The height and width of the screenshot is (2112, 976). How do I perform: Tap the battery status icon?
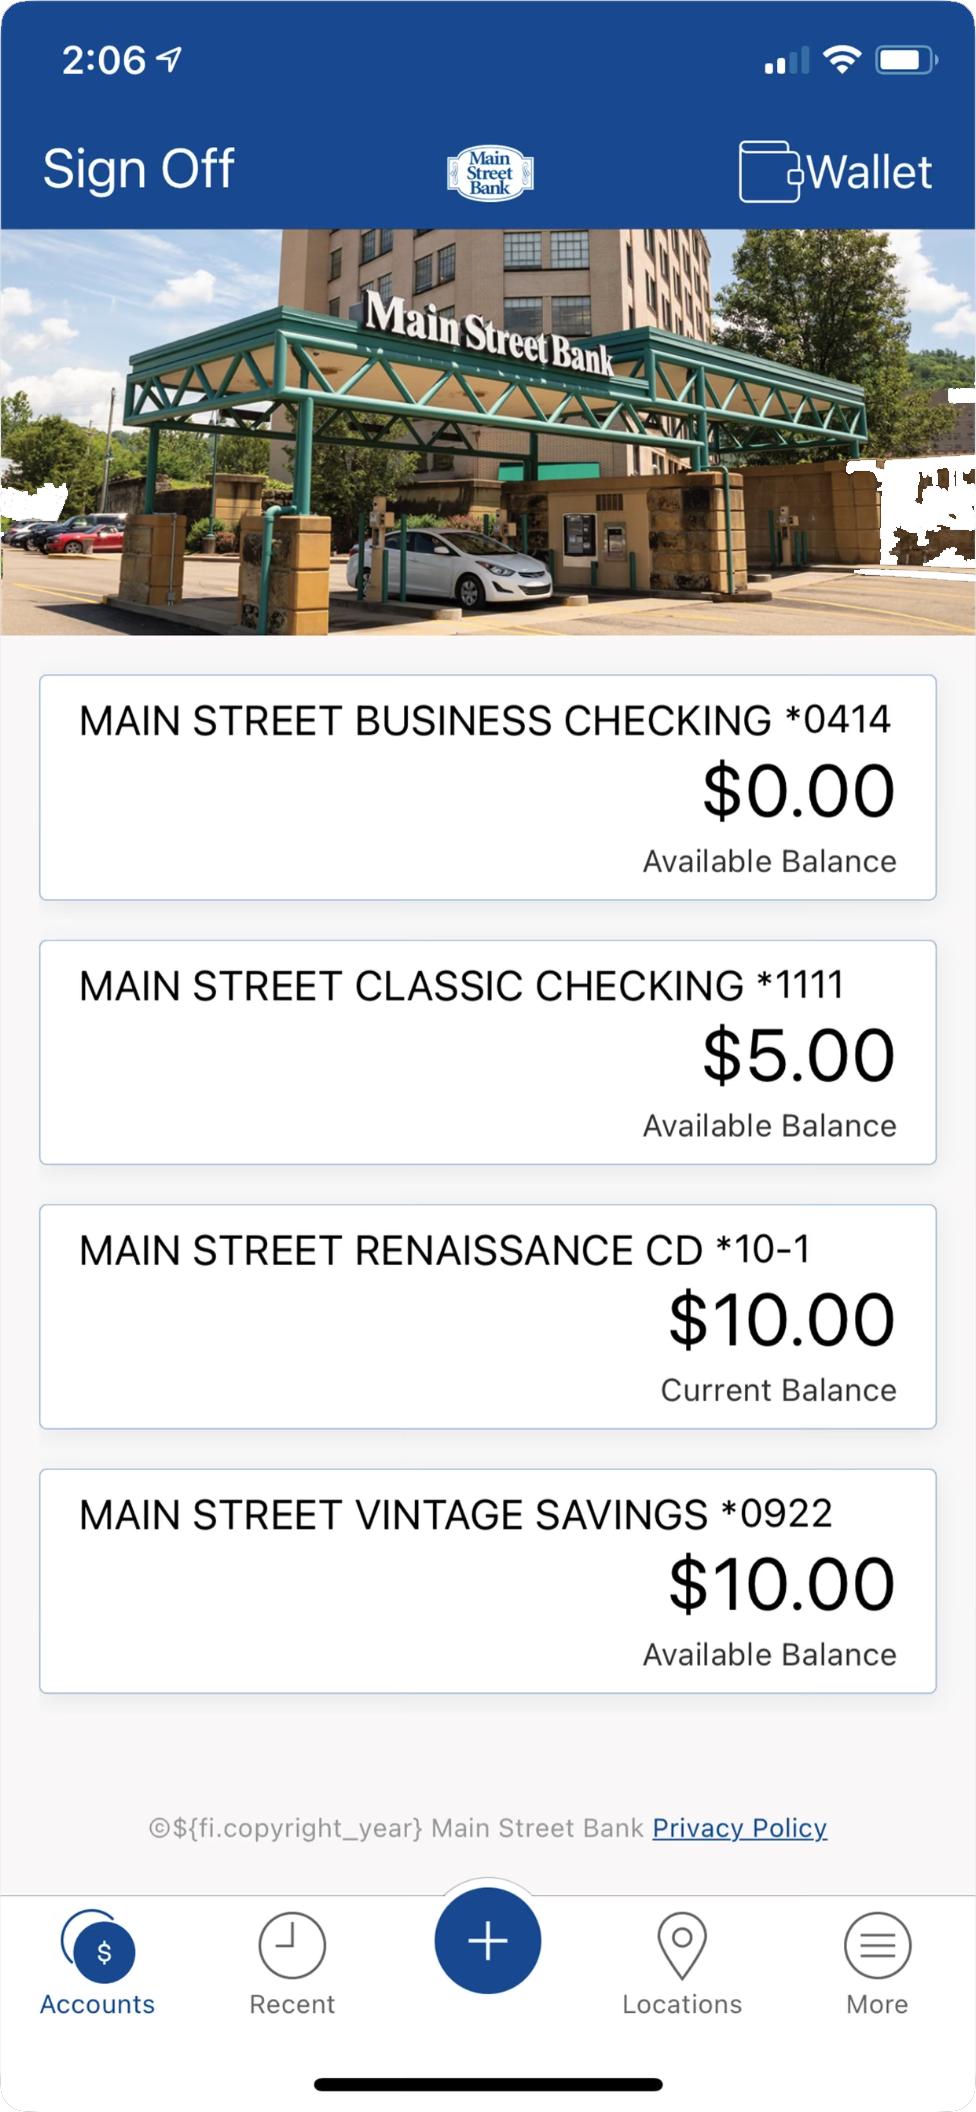coord(906,60)
